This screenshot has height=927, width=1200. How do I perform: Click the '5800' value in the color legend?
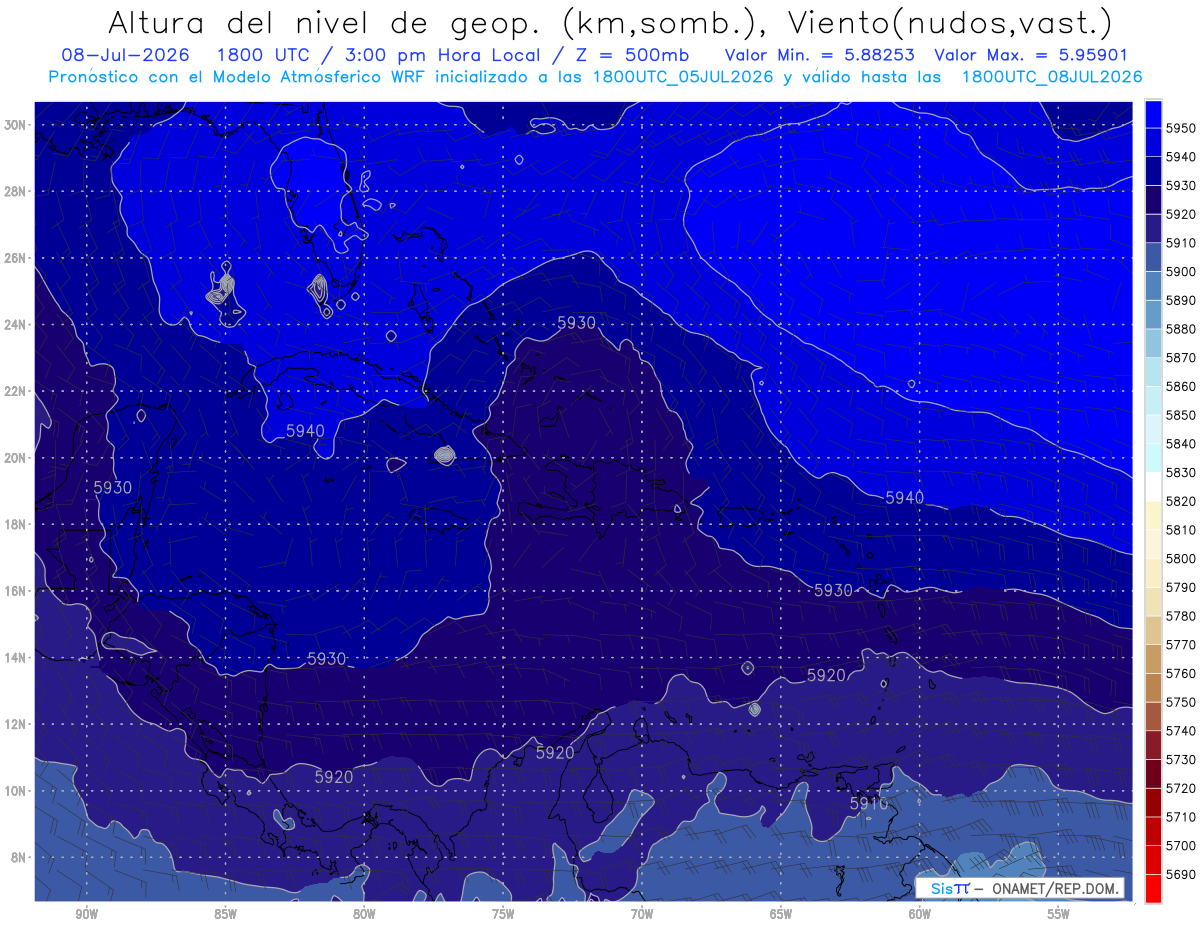click(x=1180, y=558)
